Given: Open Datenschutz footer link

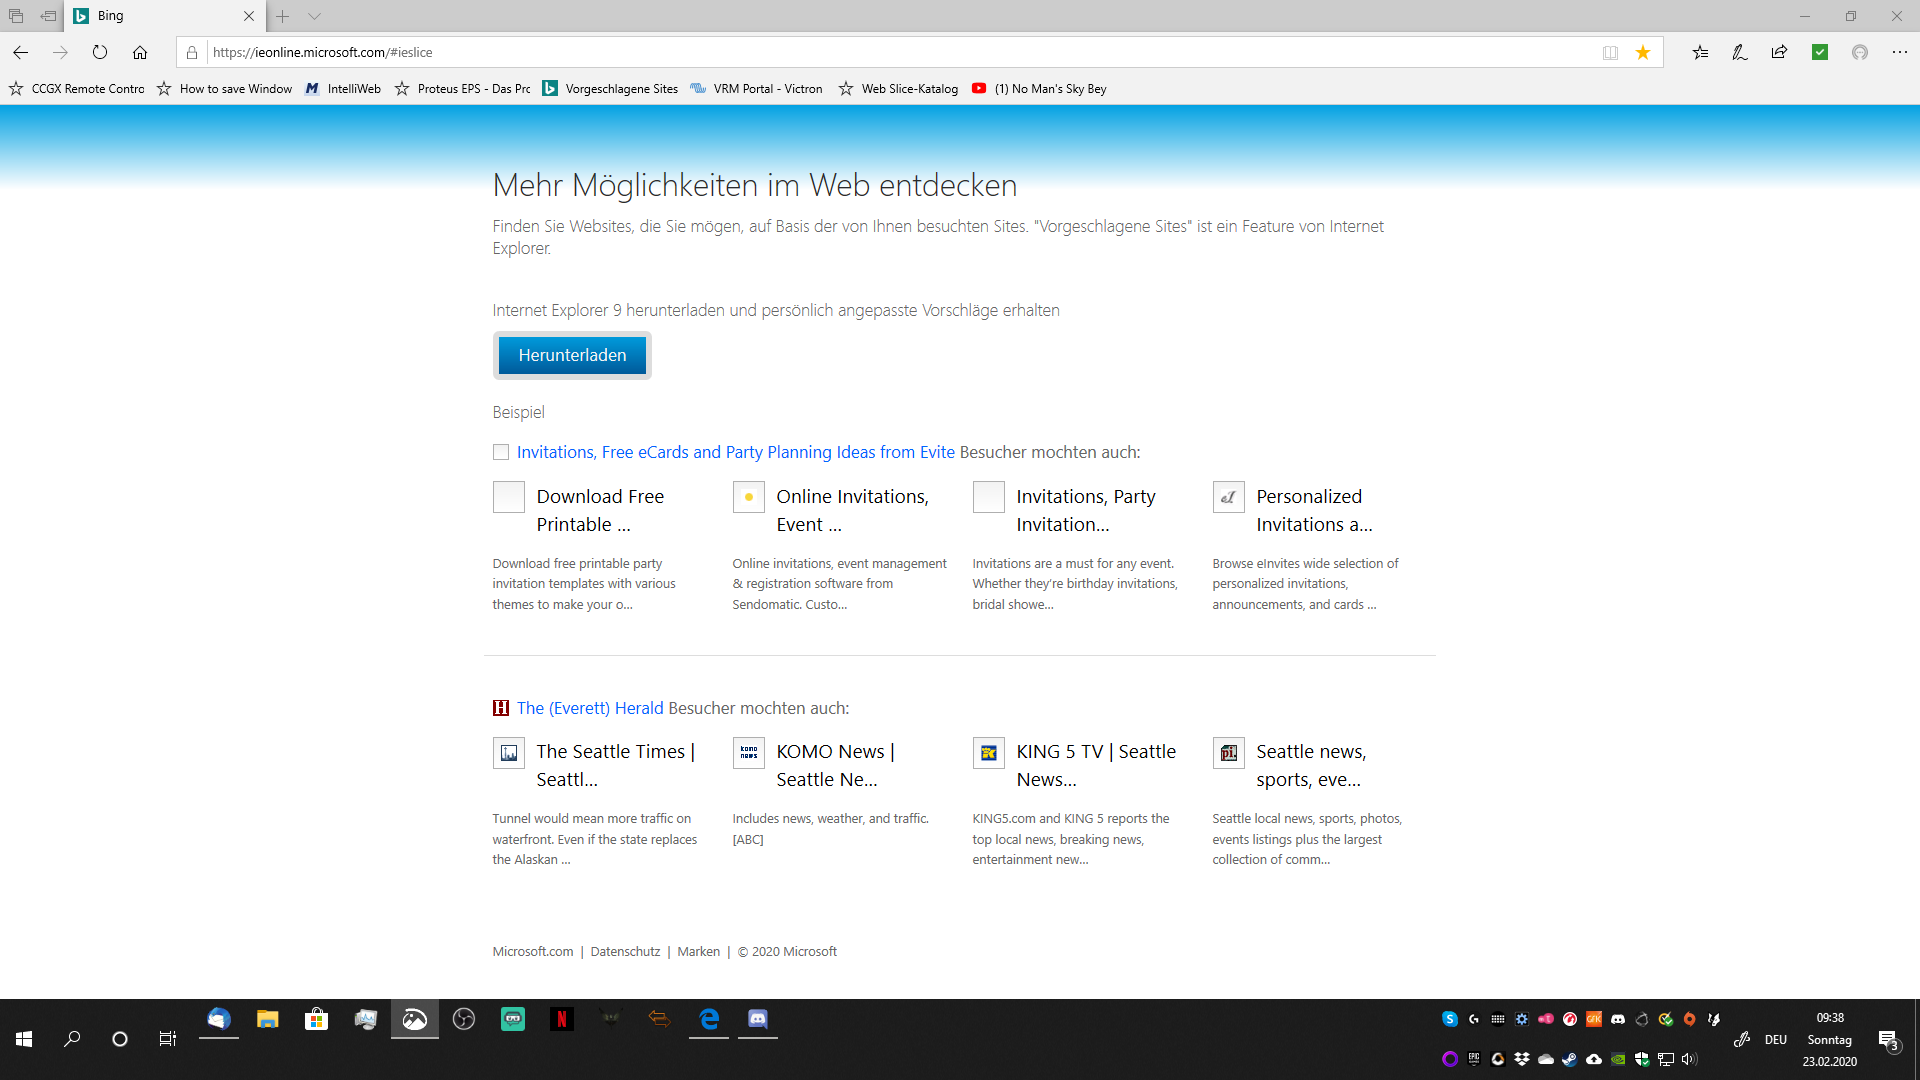Looking at the screenshot, I should click(625, 952).
